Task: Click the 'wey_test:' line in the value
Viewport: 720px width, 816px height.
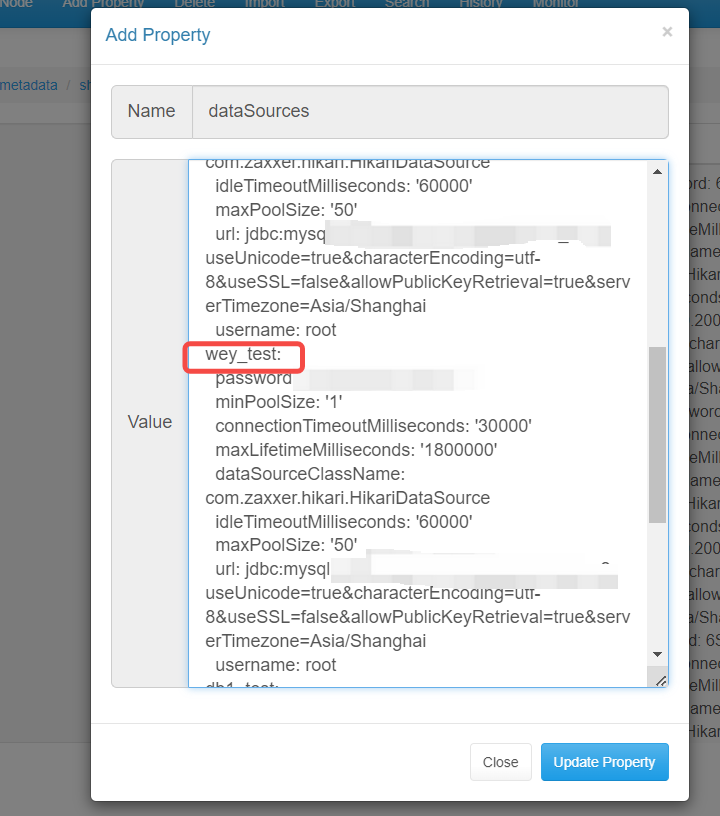Action: [x=243, y=354]
